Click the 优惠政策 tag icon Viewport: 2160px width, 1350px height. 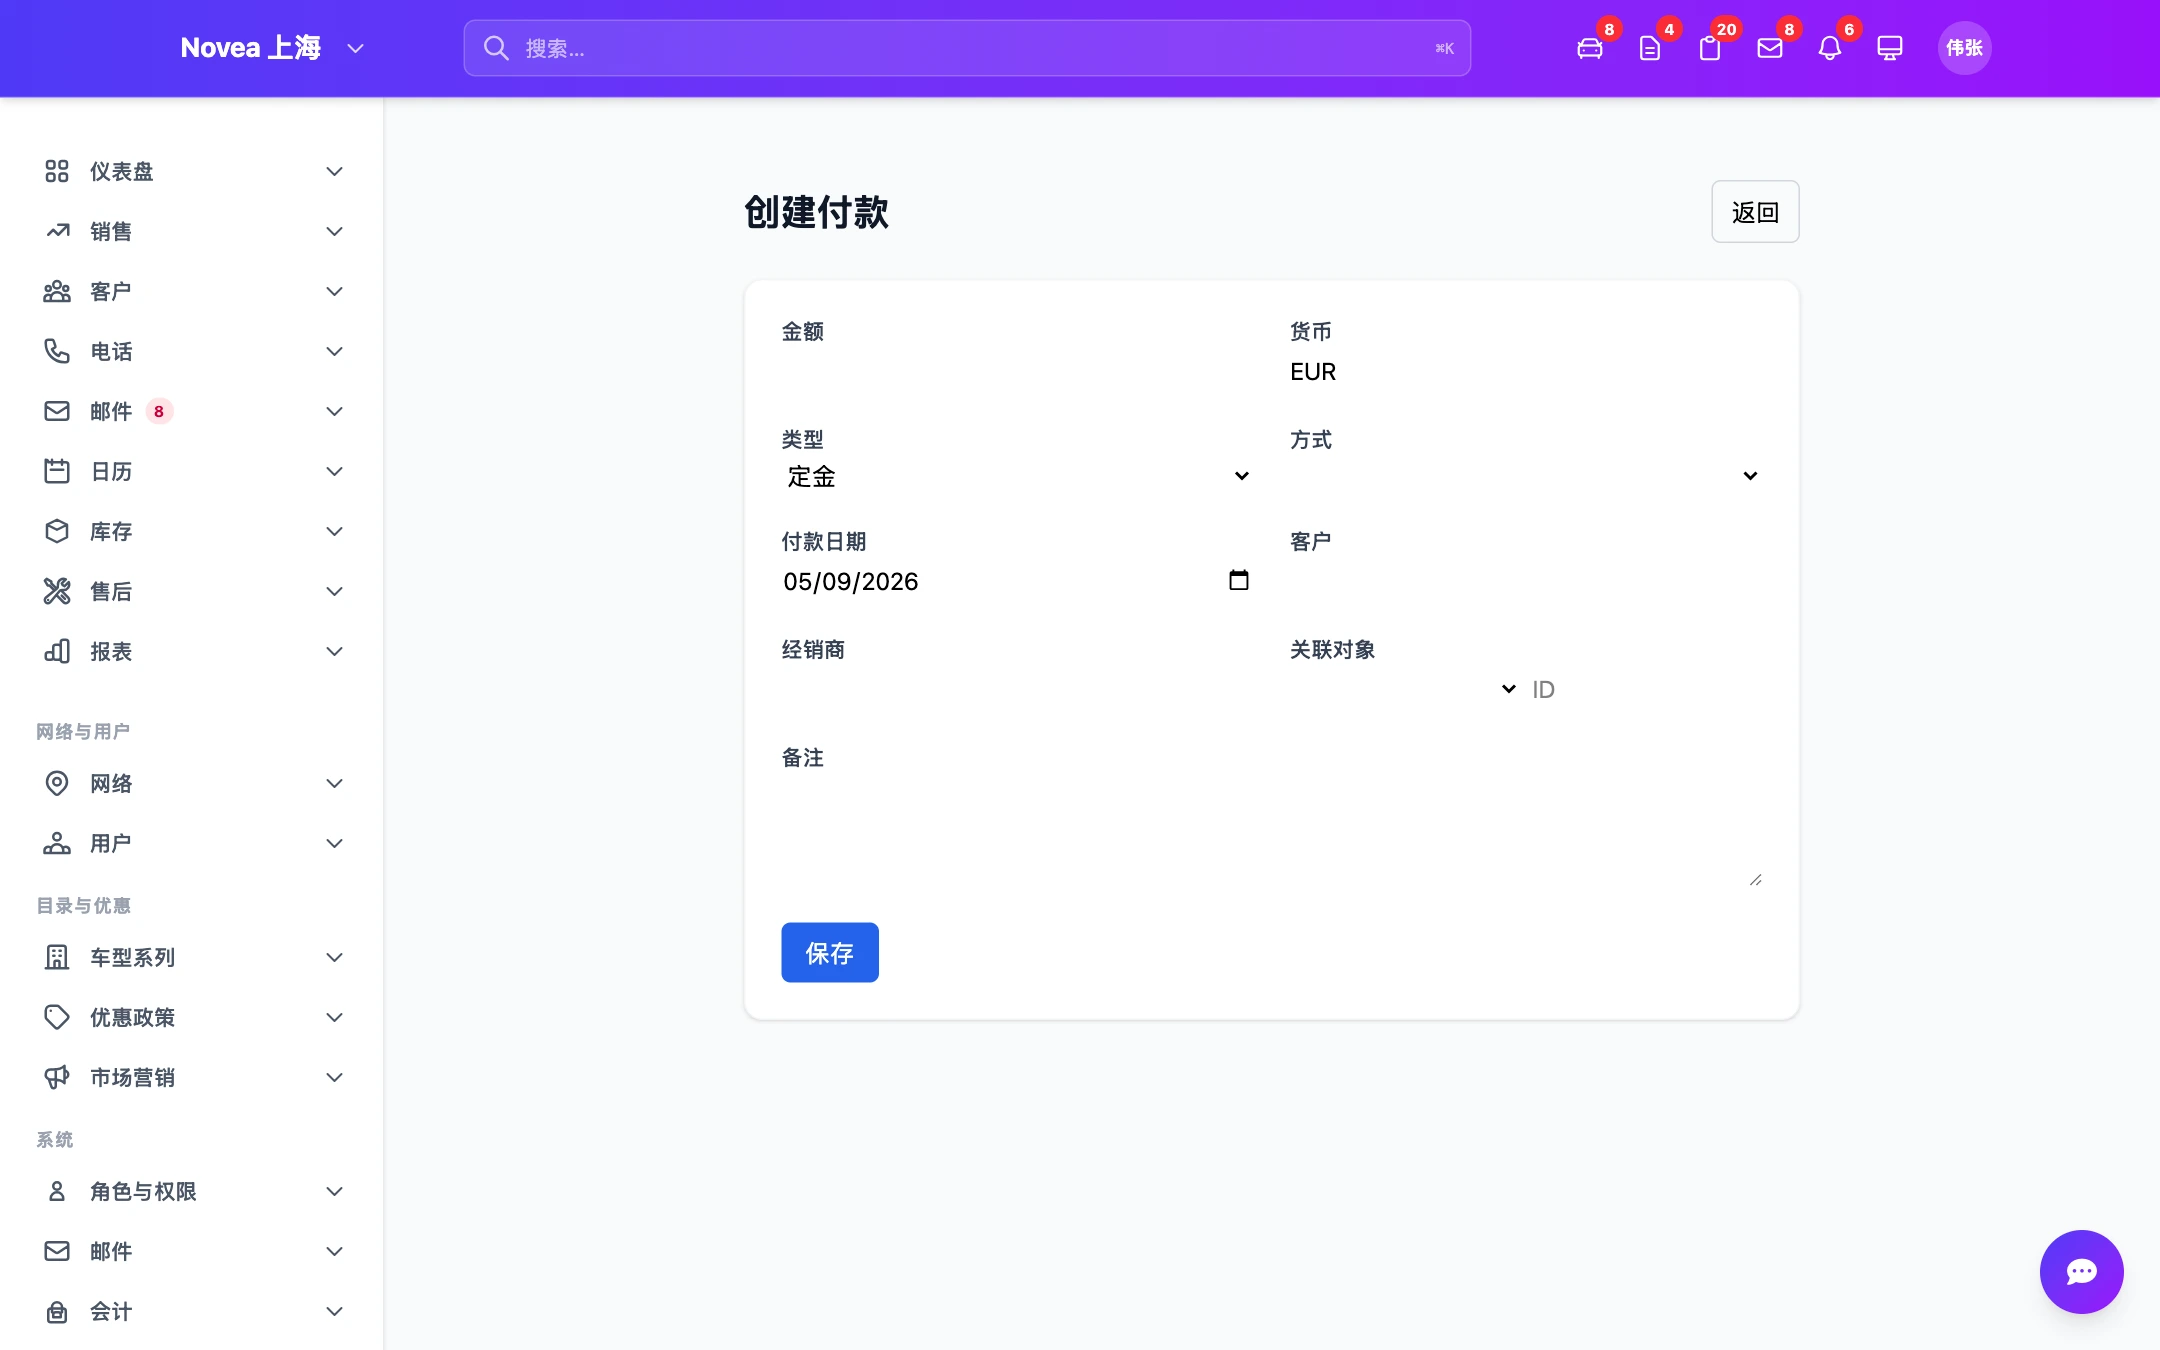57,1017
